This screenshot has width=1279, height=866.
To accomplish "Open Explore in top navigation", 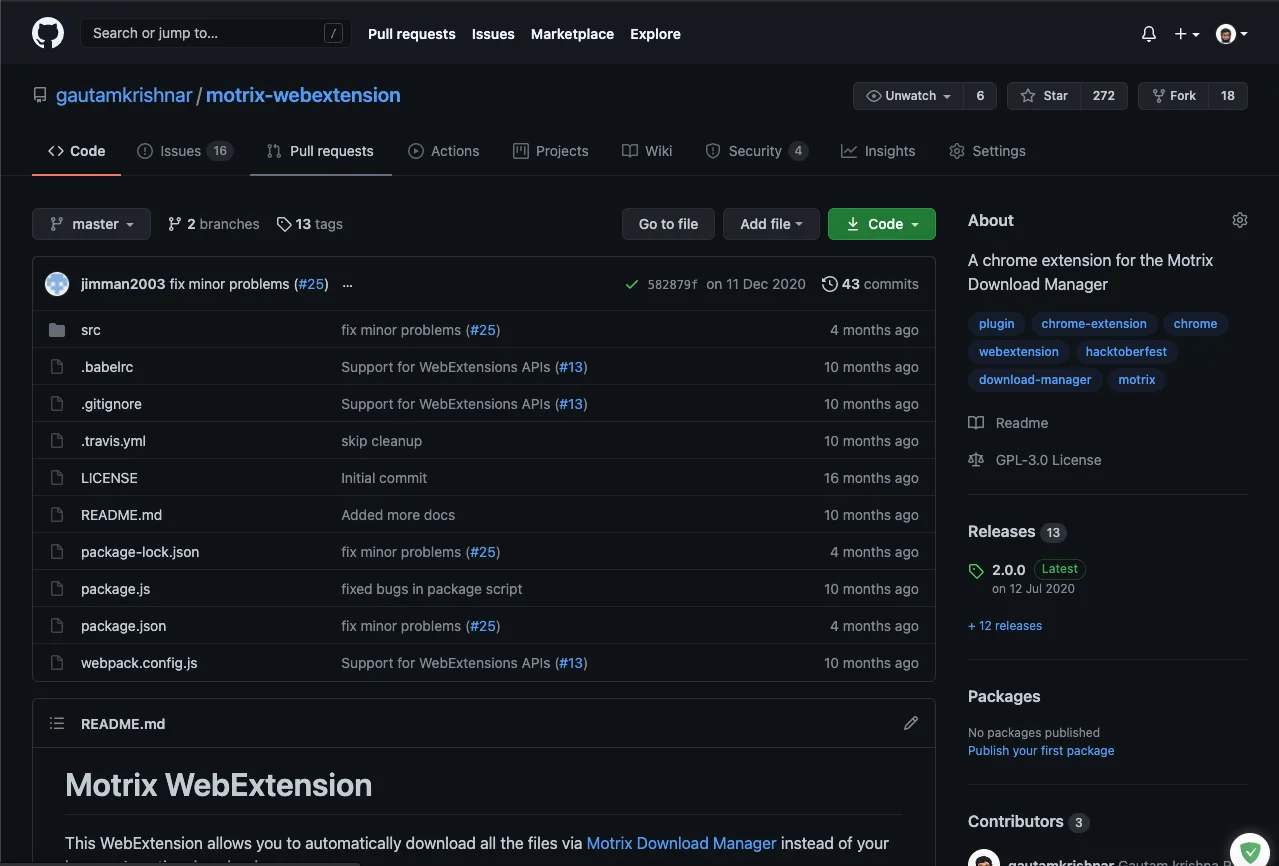I will [655, 34].
